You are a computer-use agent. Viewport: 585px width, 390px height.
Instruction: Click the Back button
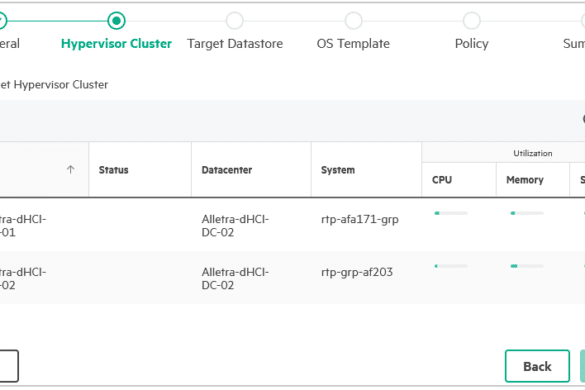click(x=537, y=366)
